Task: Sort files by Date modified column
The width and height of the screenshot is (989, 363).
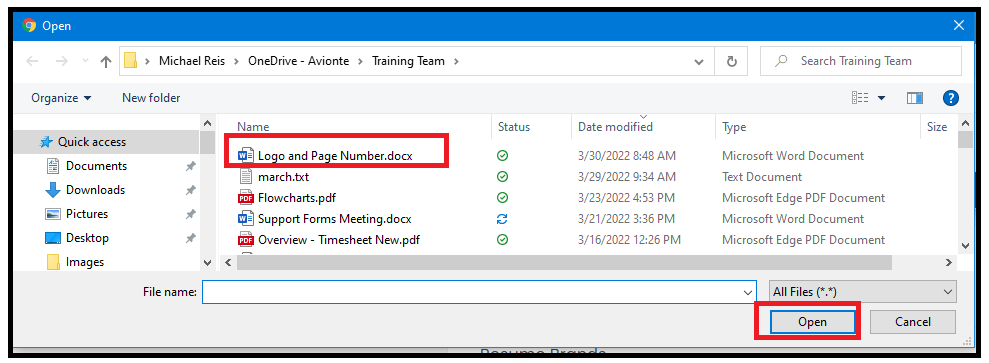Action: [x=615, y=127]
